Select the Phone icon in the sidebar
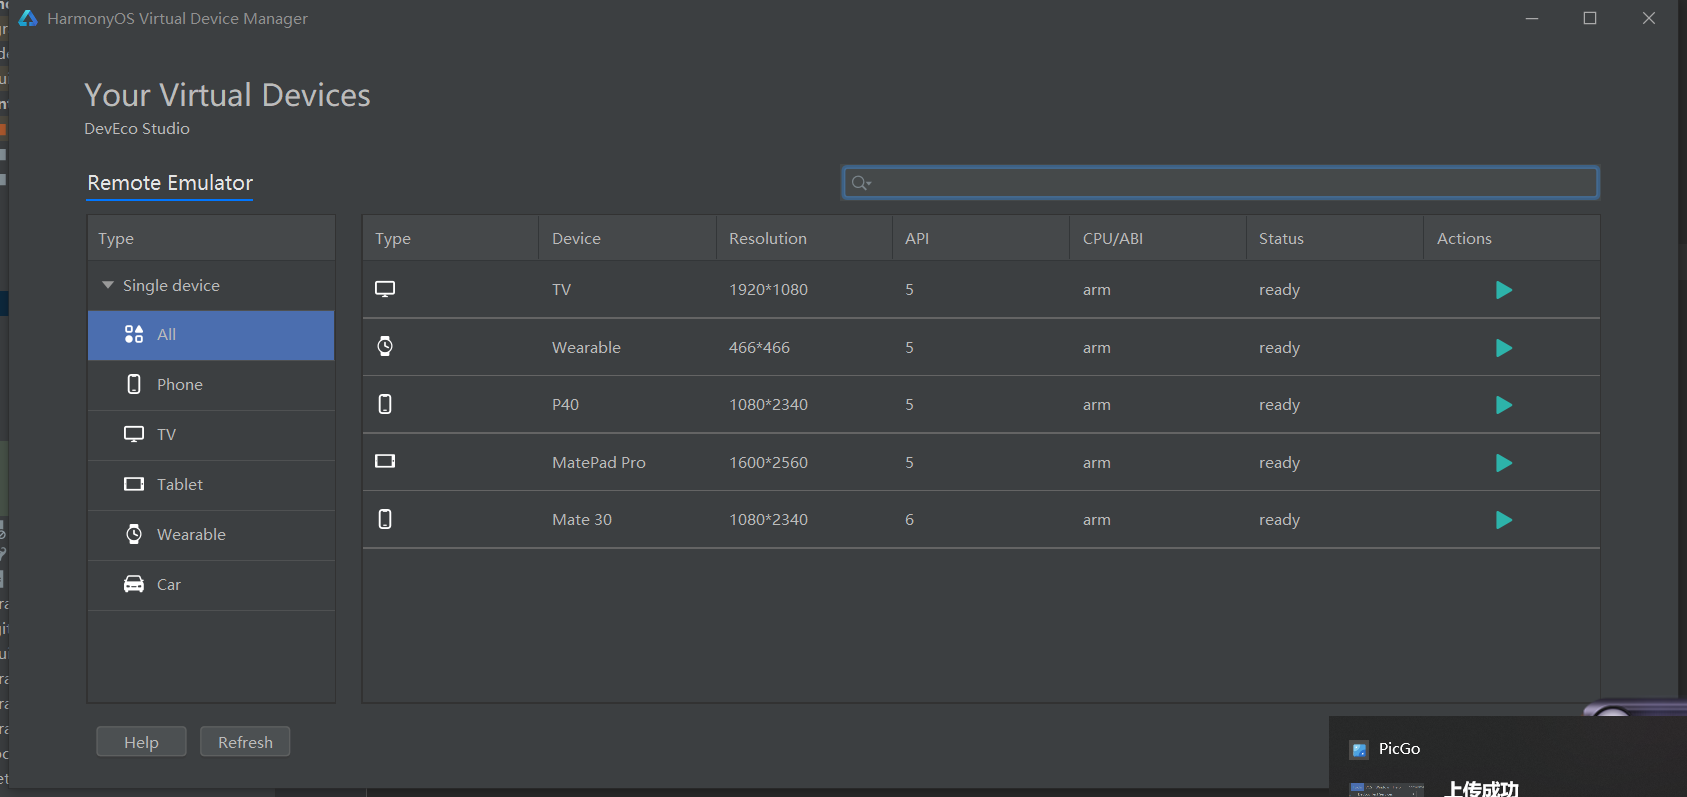 point(134,384)
